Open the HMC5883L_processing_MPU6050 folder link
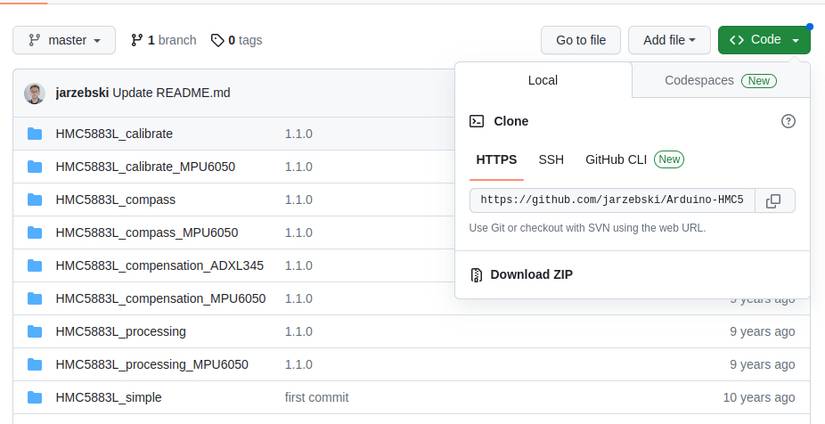Viewport: 825px width, 424px height. click(x=152, y=364)
